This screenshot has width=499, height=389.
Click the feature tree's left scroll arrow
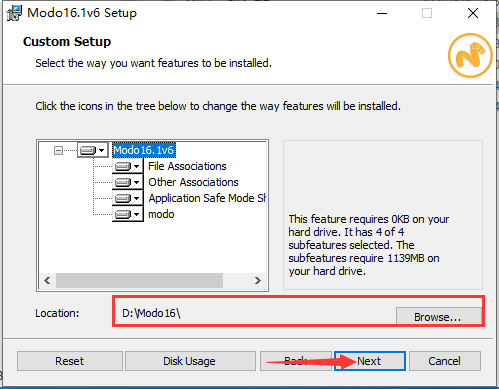[47, 280]
